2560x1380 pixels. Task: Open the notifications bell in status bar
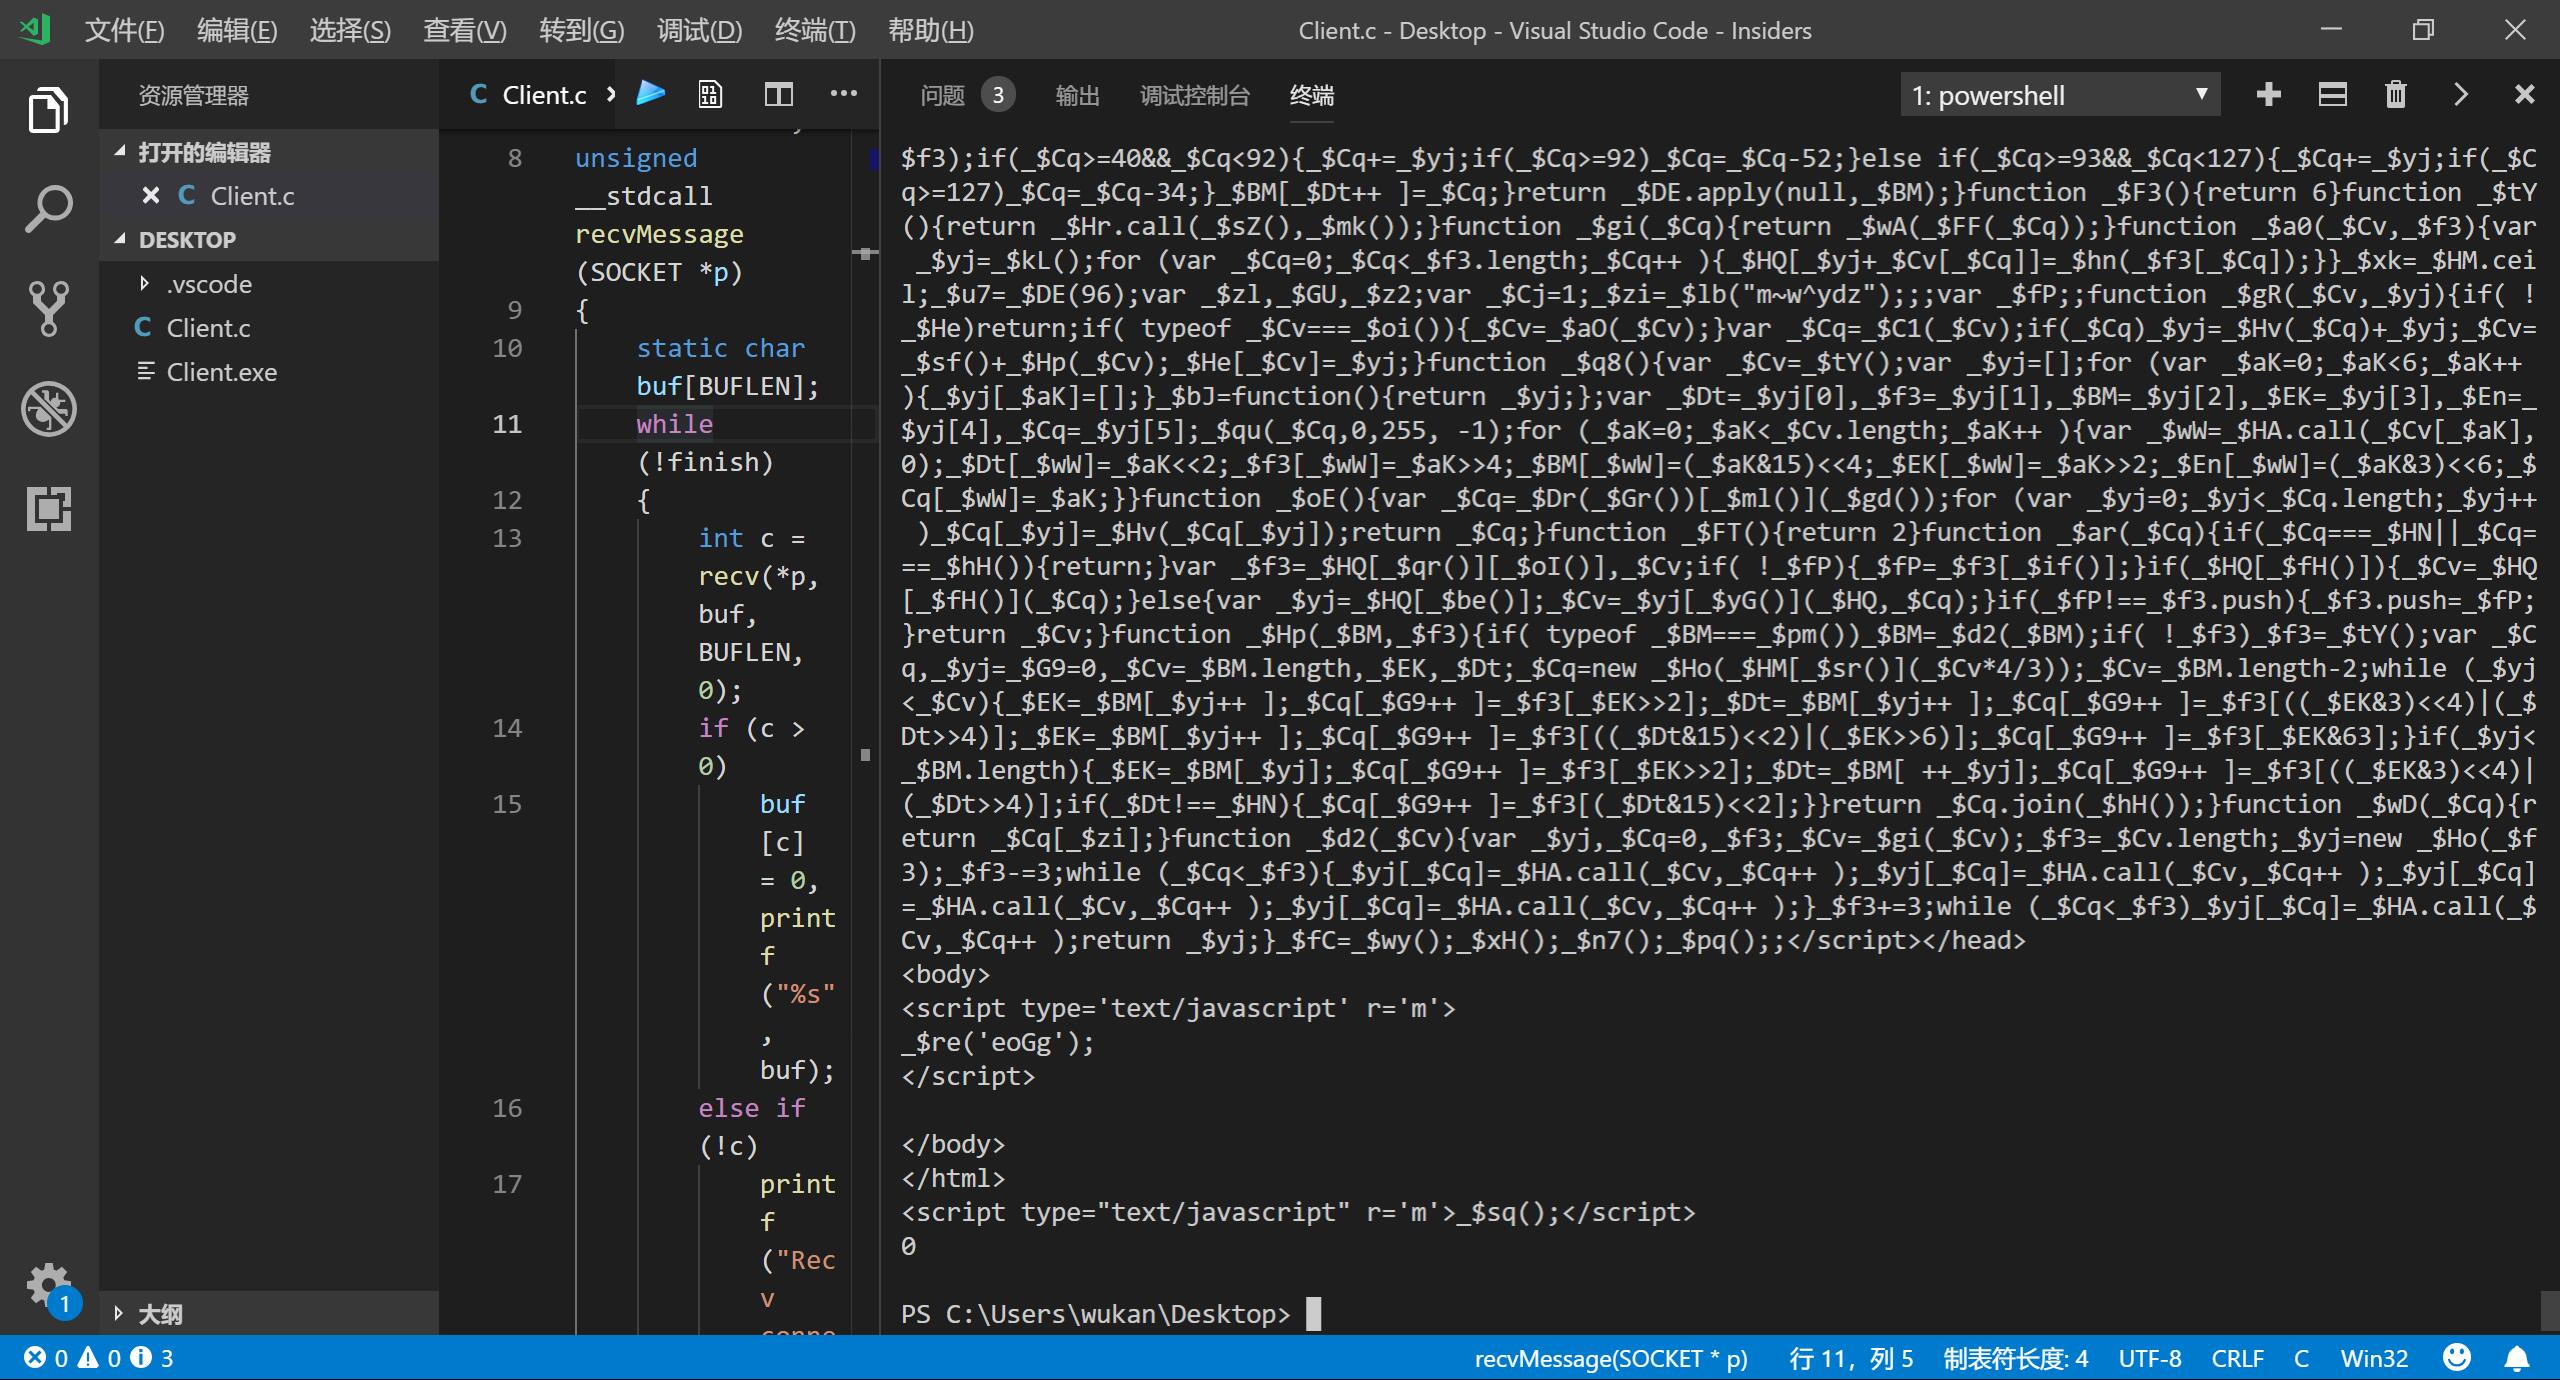(2517, 1358)
